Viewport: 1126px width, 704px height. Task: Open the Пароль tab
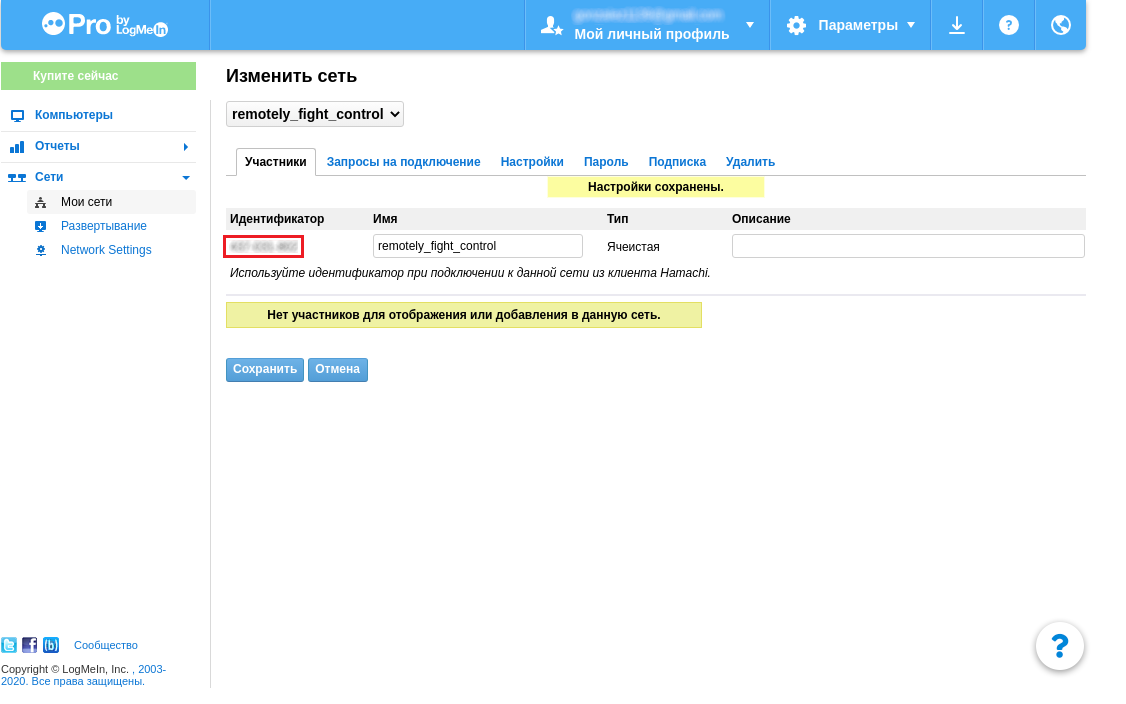606,162
